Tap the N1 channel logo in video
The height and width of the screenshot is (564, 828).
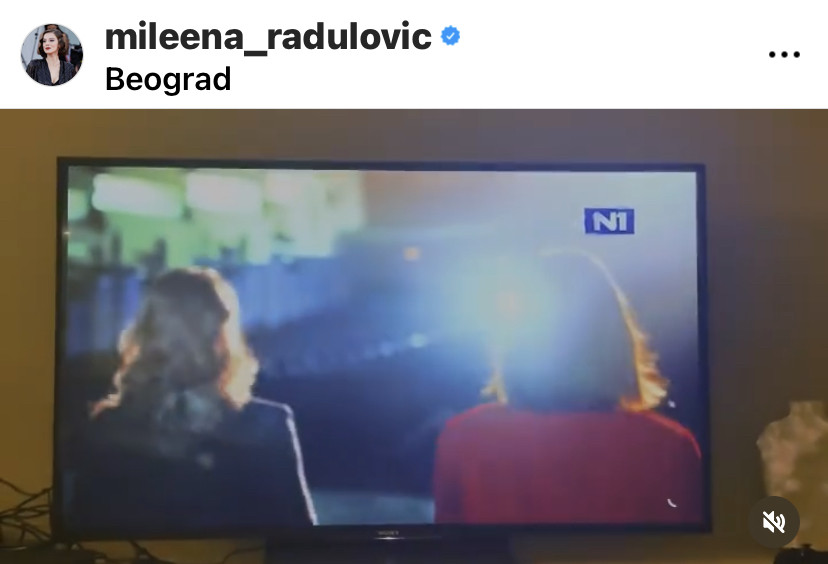tap(609, 221)
